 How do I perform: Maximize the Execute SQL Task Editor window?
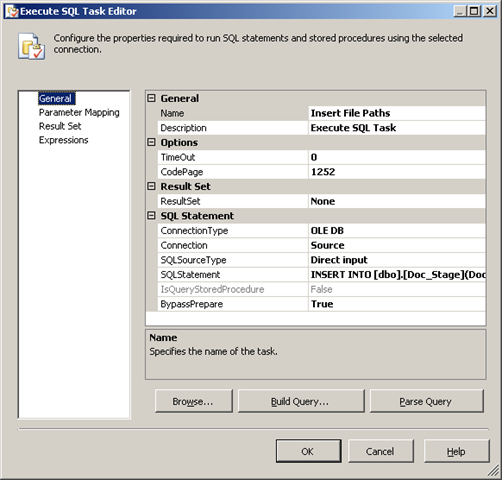click(x=474, y=11)
